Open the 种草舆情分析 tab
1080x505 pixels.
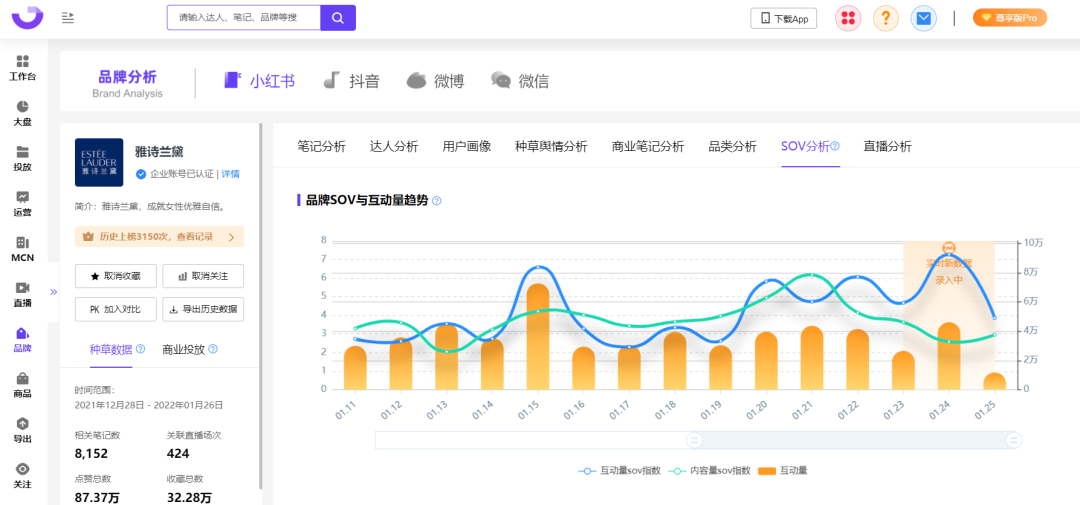click(x=551, y=146)
